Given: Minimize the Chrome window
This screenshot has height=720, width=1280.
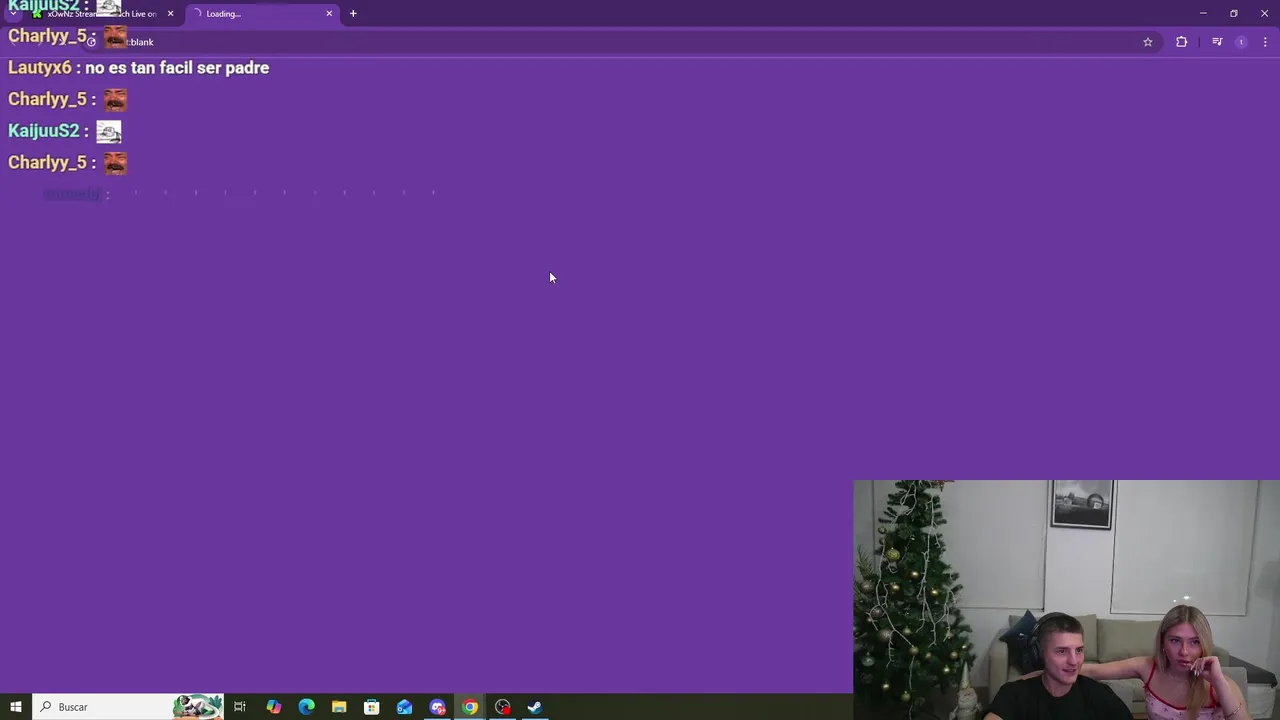Looking at the screenshot, I should click(x=1203, y=13).
